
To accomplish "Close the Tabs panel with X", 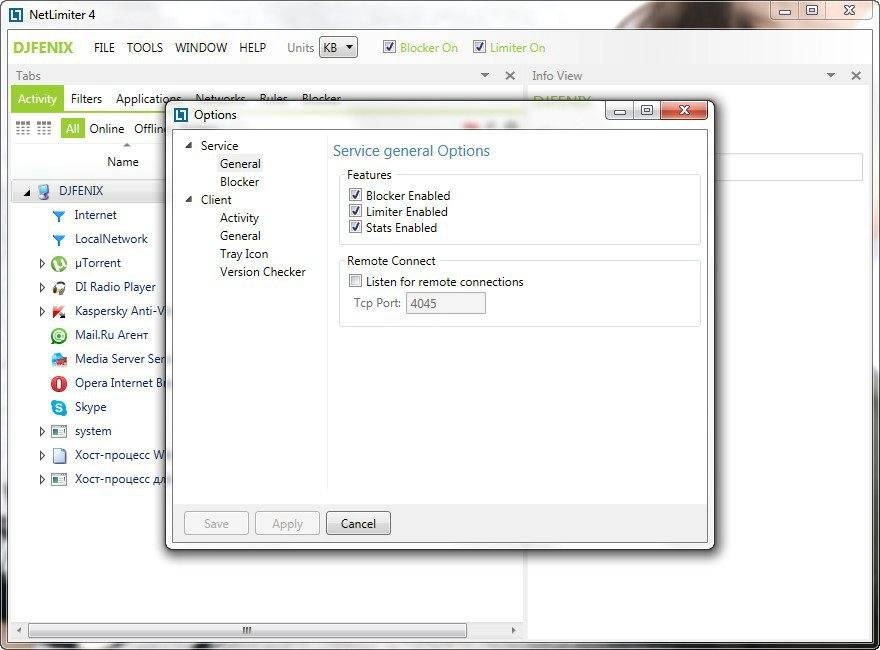I will tap(510, 76).
